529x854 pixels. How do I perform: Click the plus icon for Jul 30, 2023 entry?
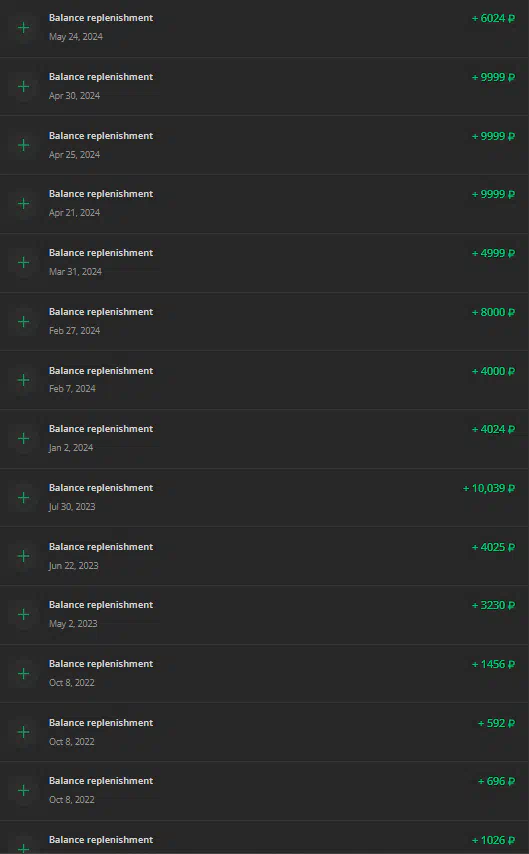click(x=23, y=497)
